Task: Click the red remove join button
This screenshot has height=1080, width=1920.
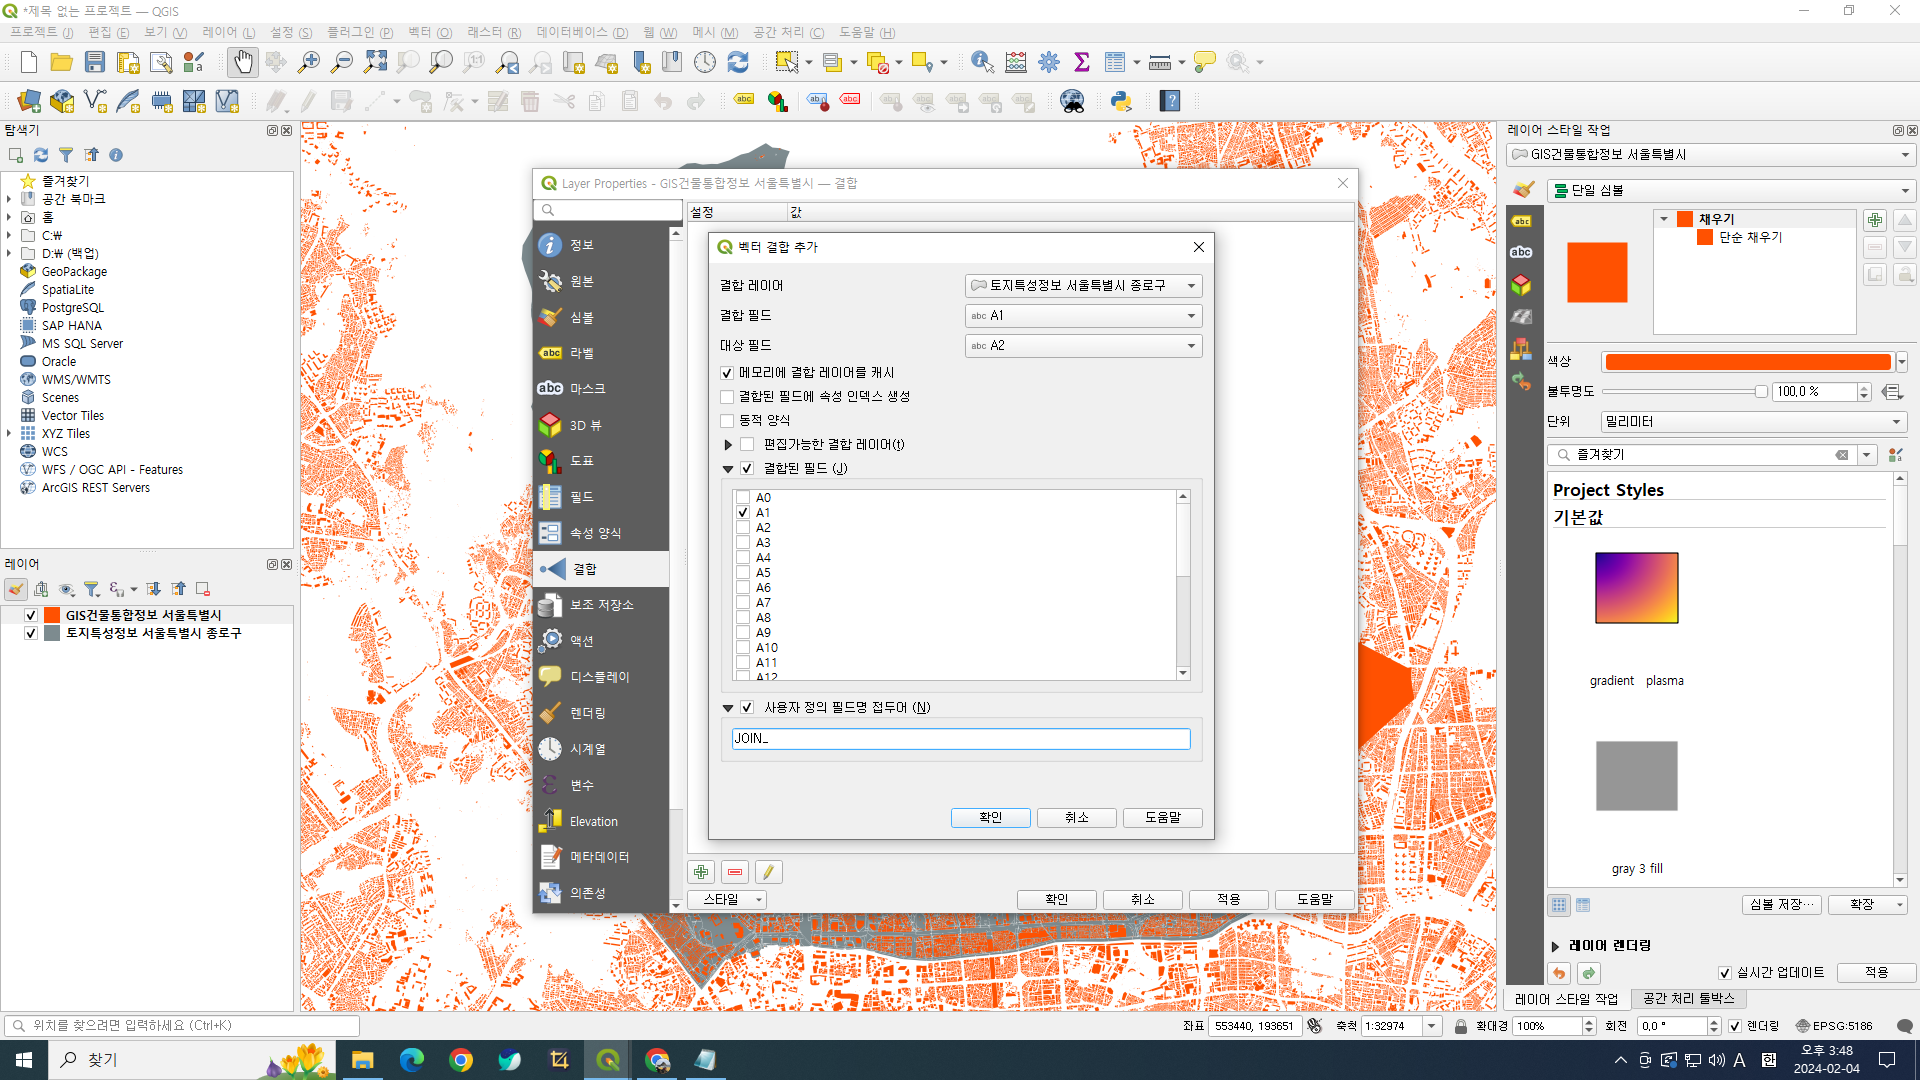Action: point(735,872)
